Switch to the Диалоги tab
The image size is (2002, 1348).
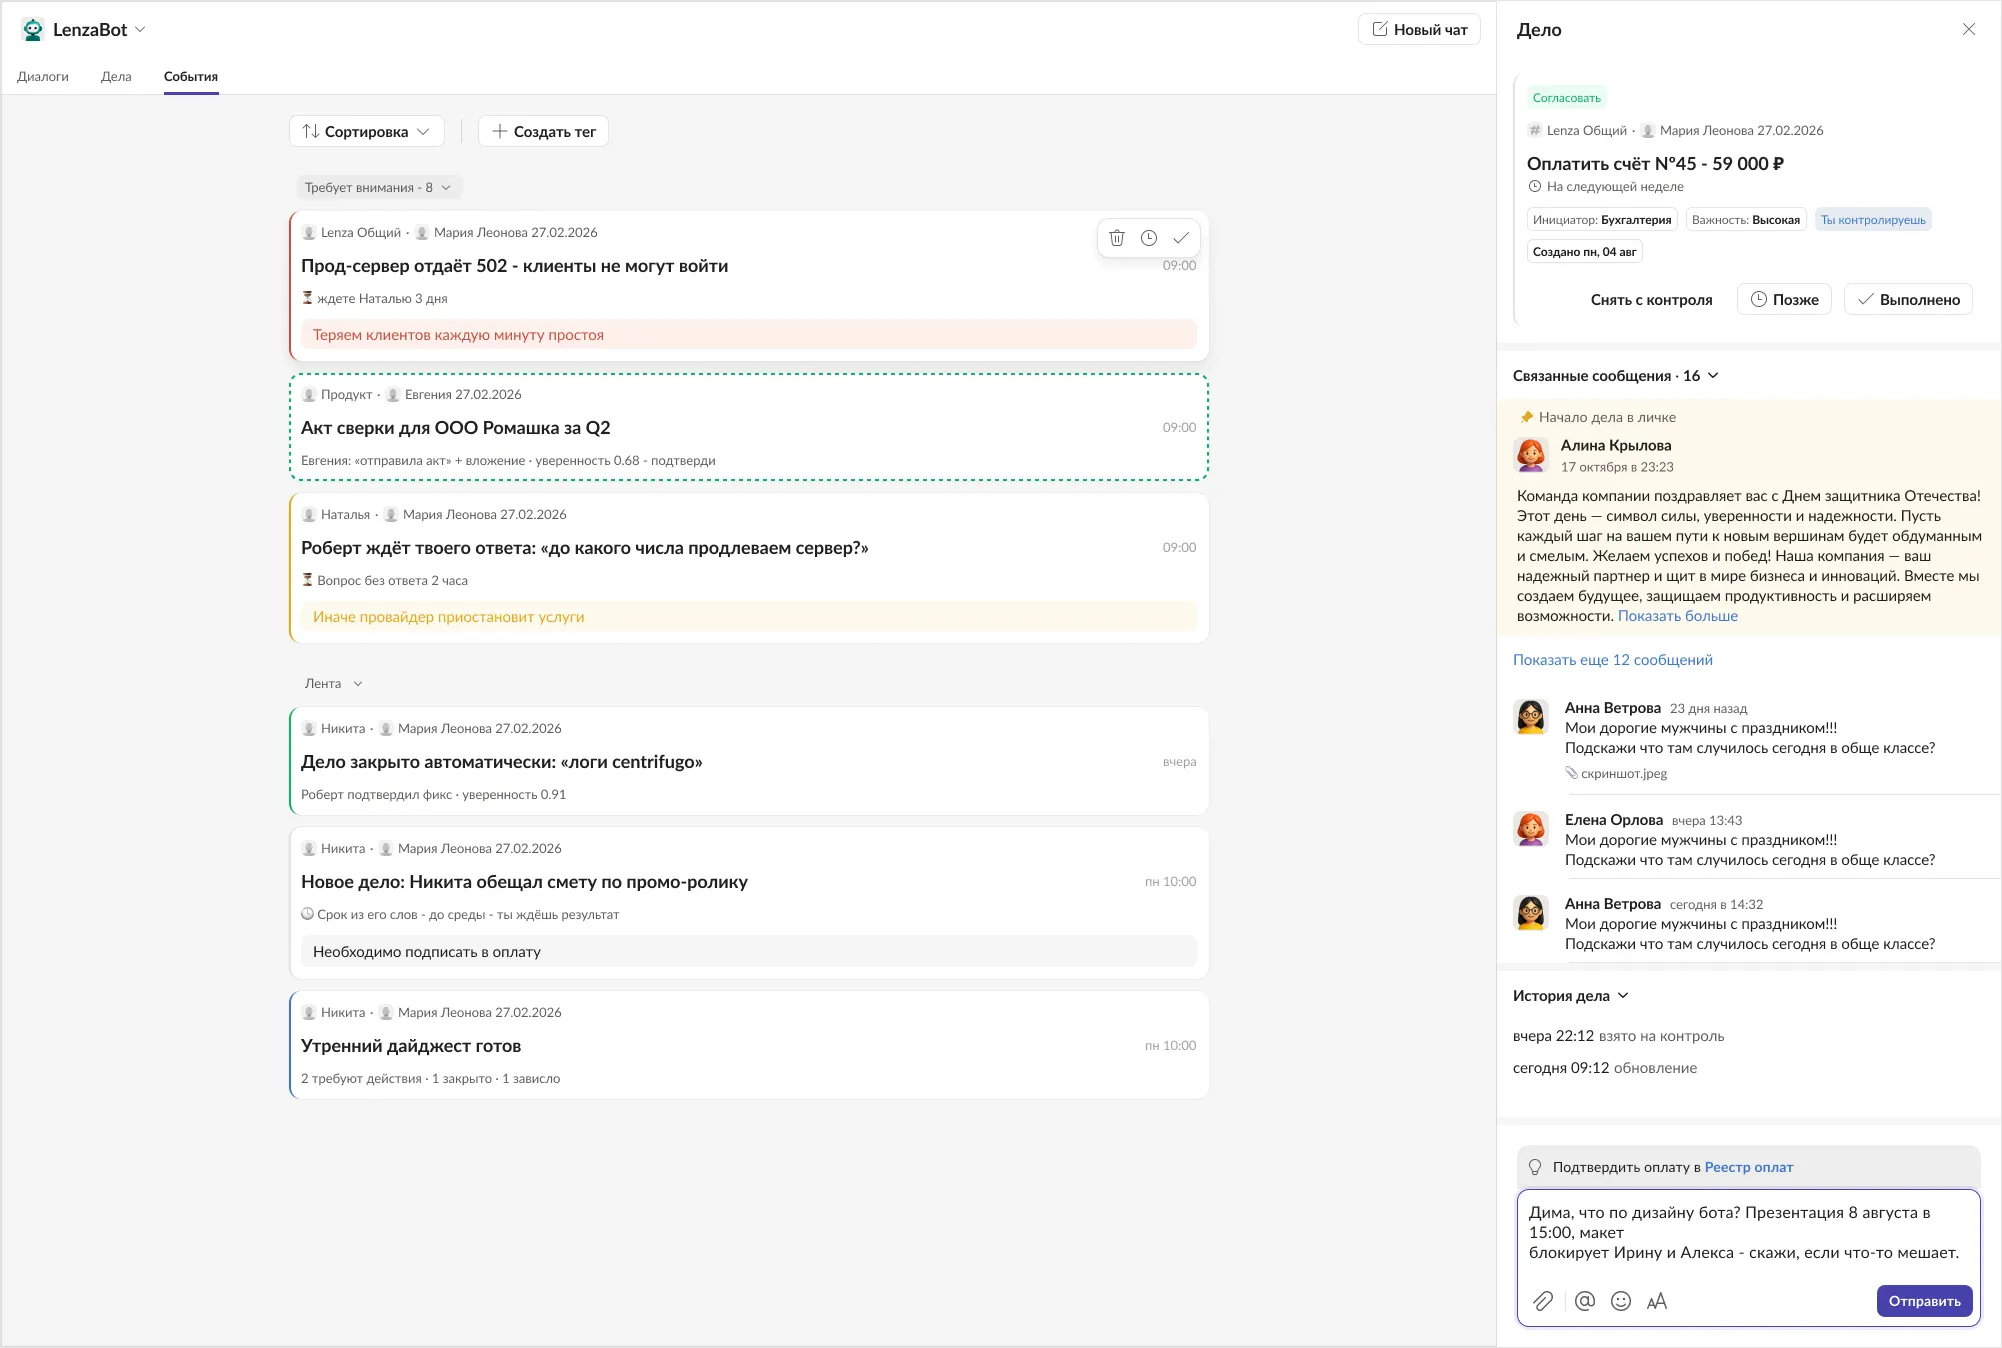43,76
